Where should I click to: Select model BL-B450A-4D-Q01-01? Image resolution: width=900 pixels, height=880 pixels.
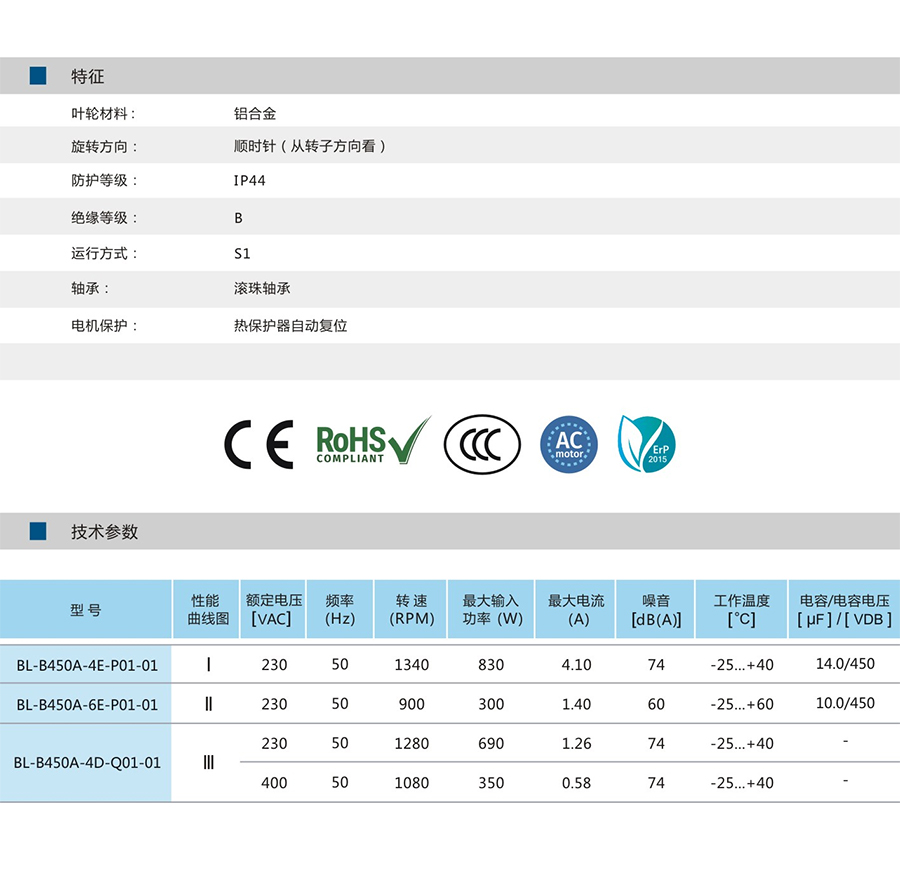pos(87,762)
